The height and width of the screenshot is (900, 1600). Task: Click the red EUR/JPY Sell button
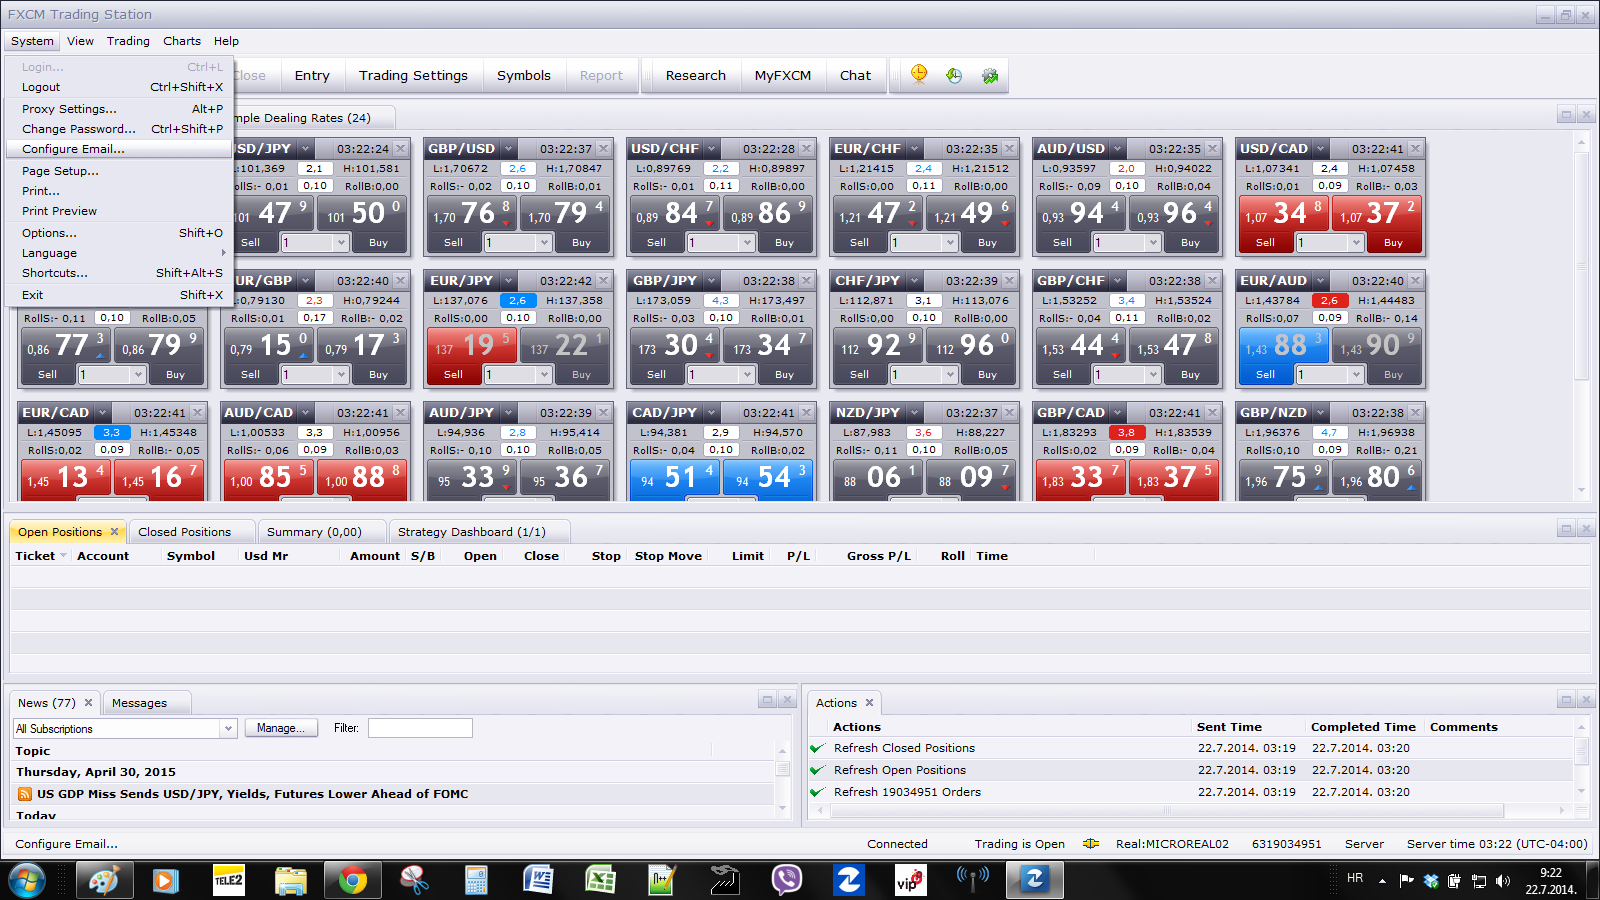453,375
